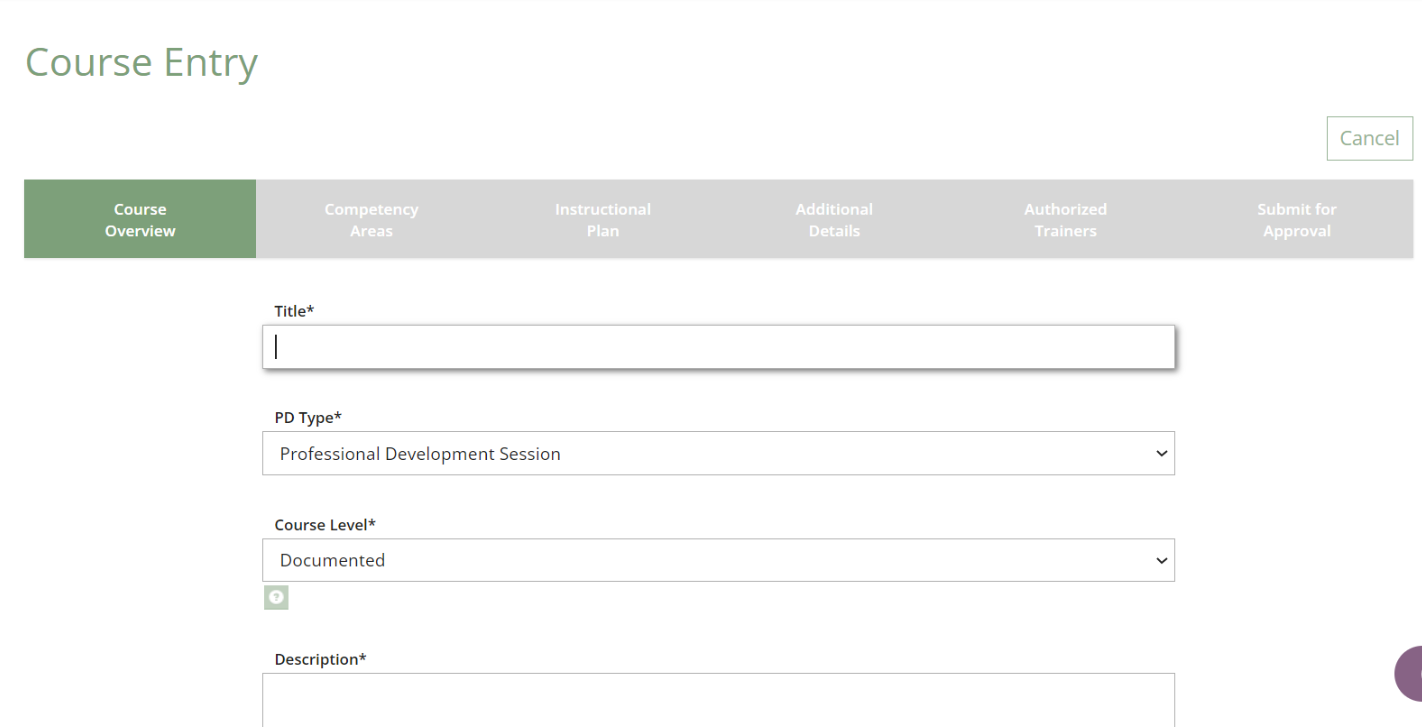Click the help question mark icon under Course Level
The width and height of the screenshot is (1422, 727).
coord(276,598)
